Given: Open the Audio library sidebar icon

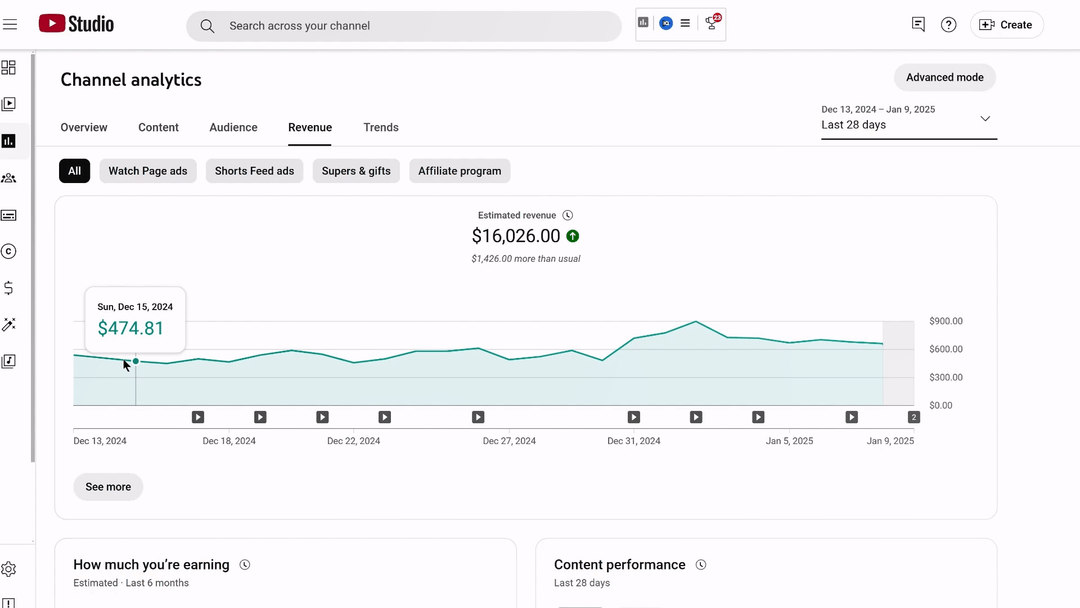Looking at the screenshot, I should pyautogui.click(x=8, y=361).
